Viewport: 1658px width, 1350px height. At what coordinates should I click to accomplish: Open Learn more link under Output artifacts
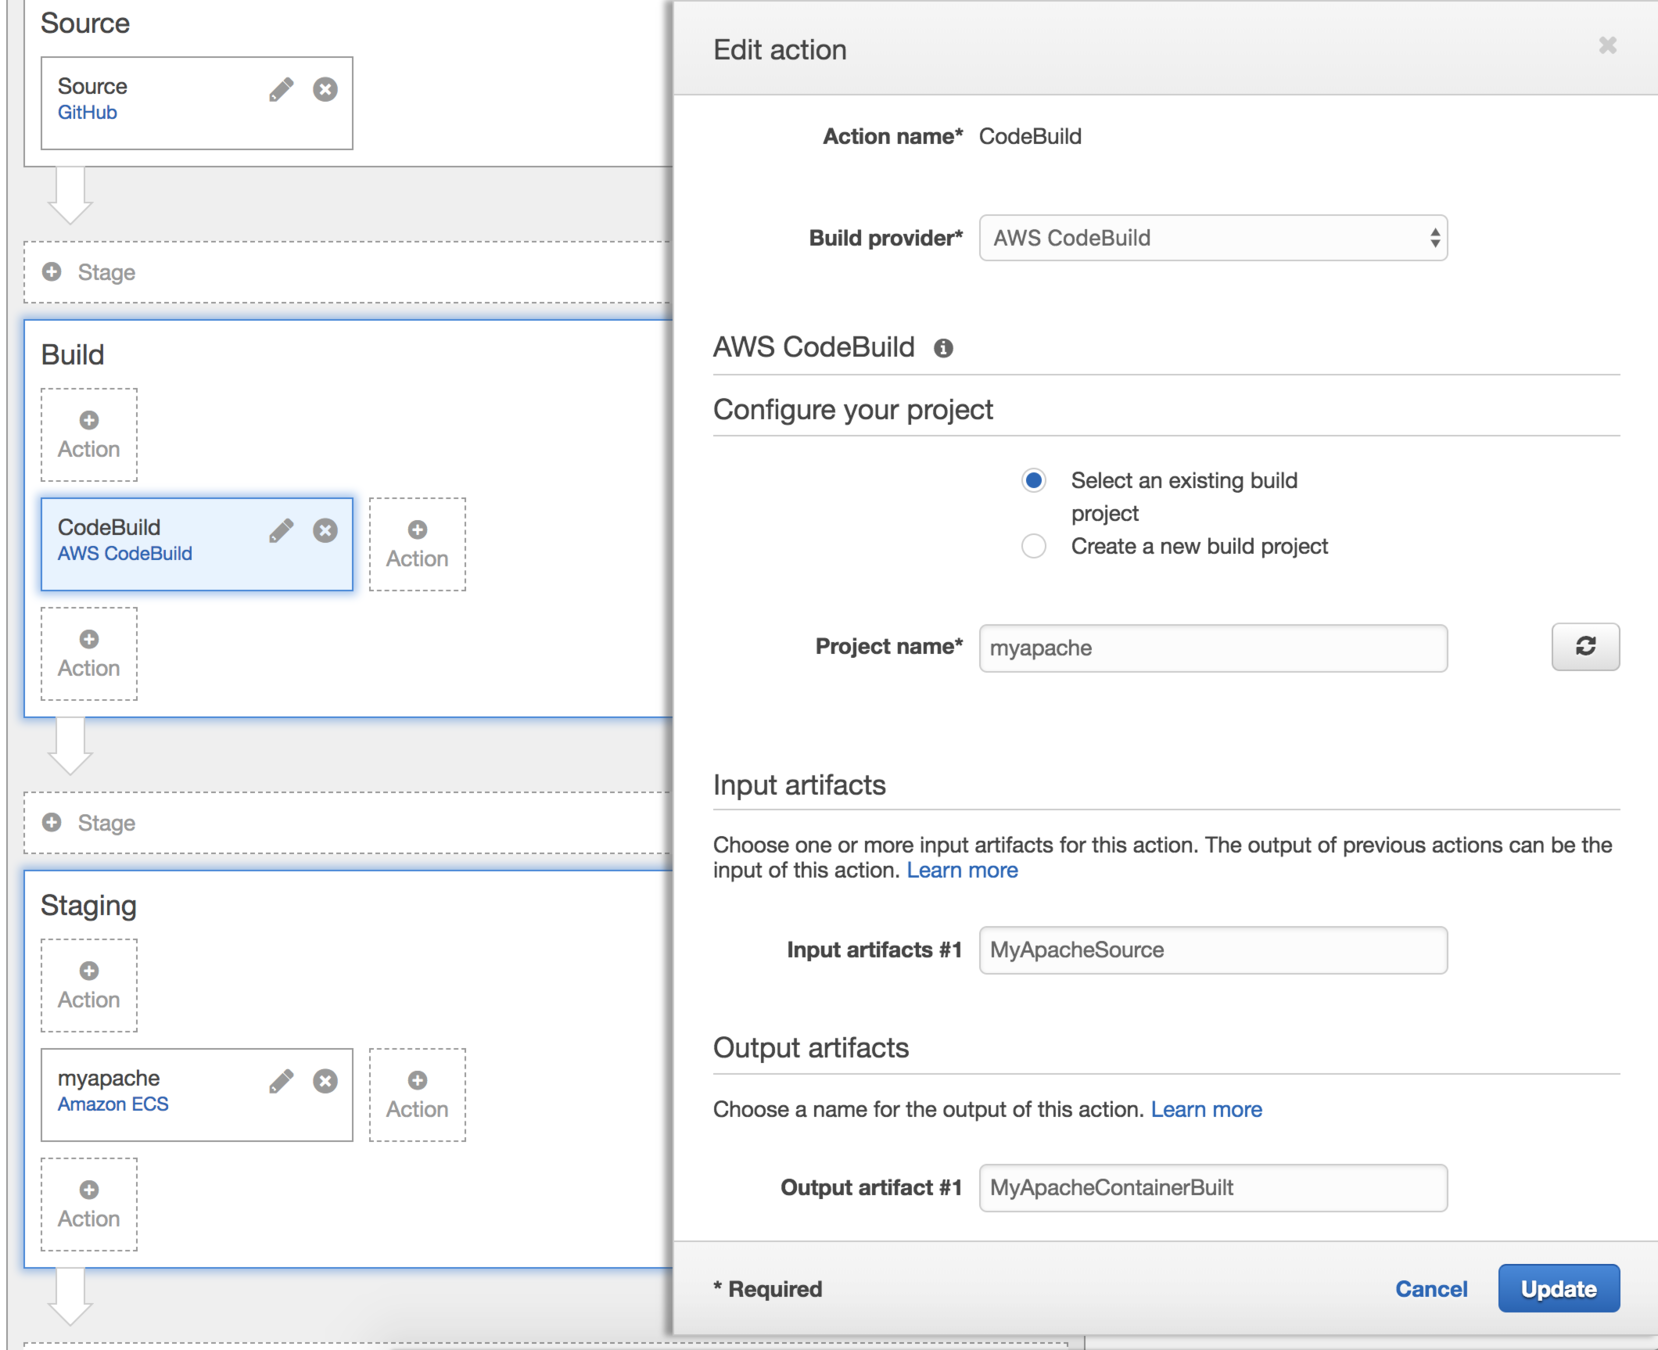point(1206,1109)
